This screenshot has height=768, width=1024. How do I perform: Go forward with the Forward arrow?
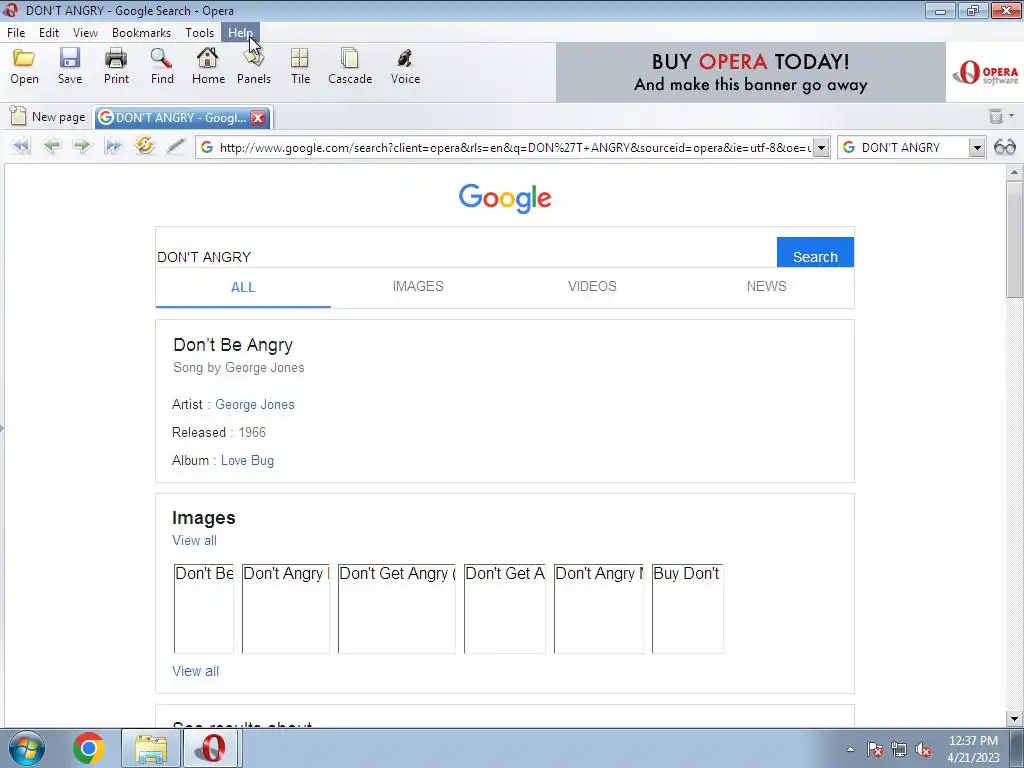(82, 146)
